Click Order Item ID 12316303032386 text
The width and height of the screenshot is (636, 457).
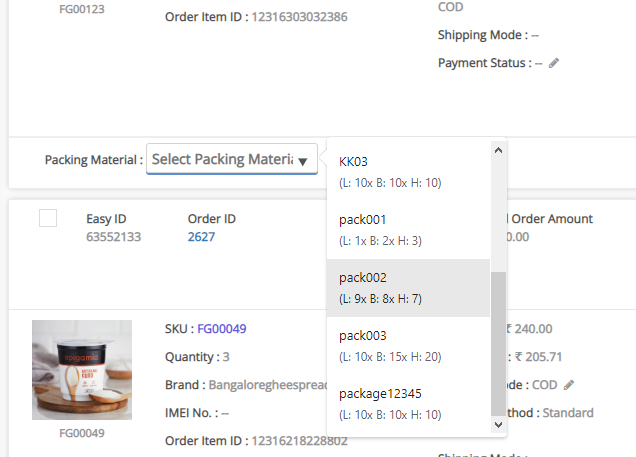point(256,17)
